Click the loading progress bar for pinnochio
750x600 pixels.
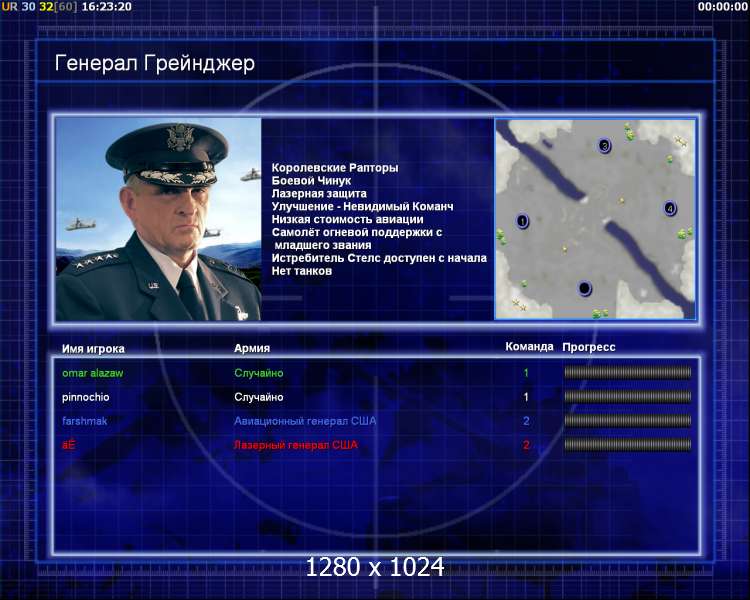coord(628,396)
